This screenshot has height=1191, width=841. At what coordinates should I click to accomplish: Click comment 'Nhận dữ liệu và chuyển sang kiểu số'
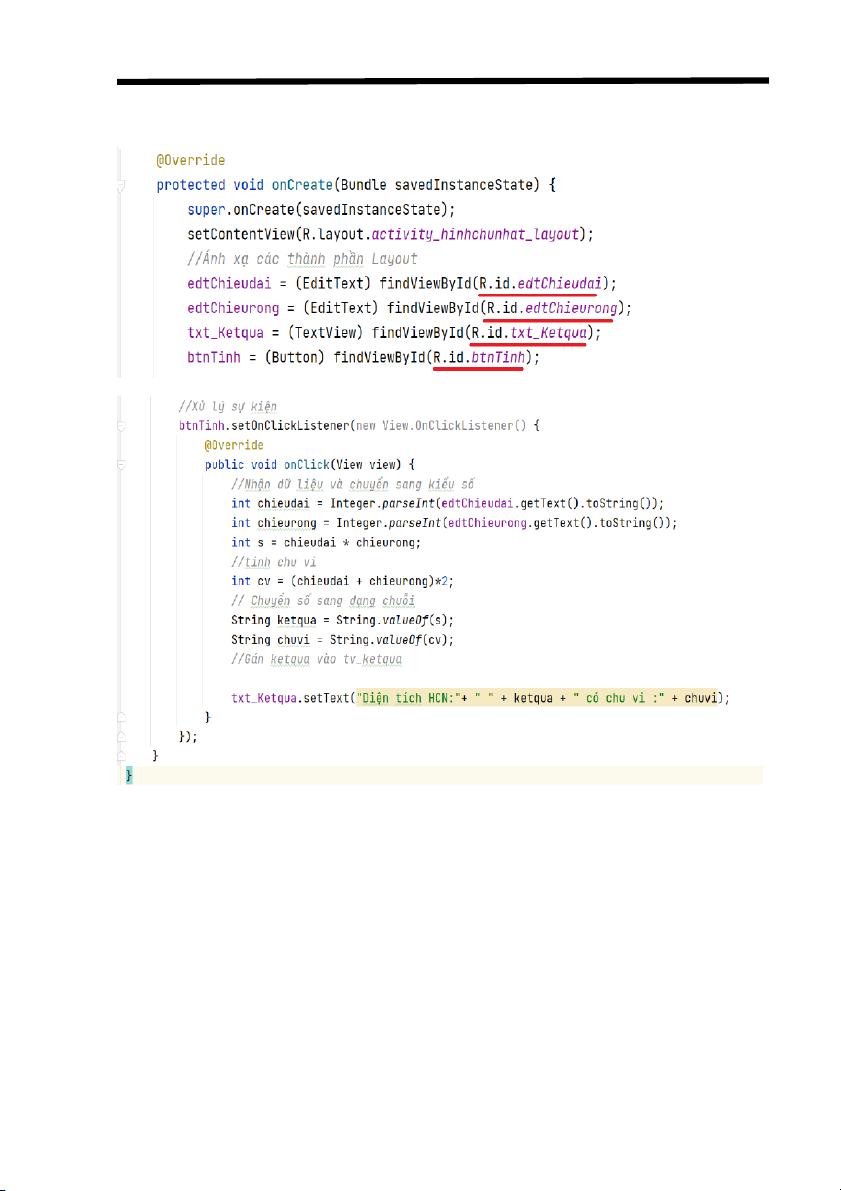tap(353, 484)
